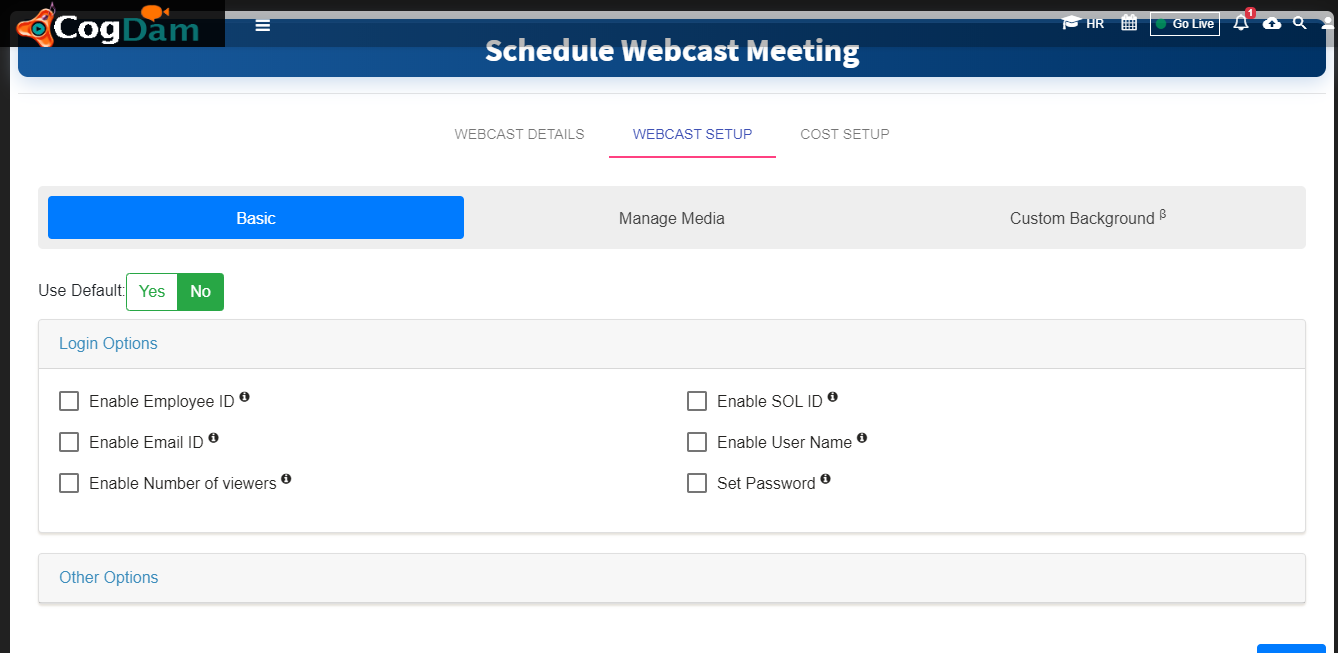This screenshot has height=653, width=1338.
Task: Open the Cost Setup tab
Action: (845, 134)
